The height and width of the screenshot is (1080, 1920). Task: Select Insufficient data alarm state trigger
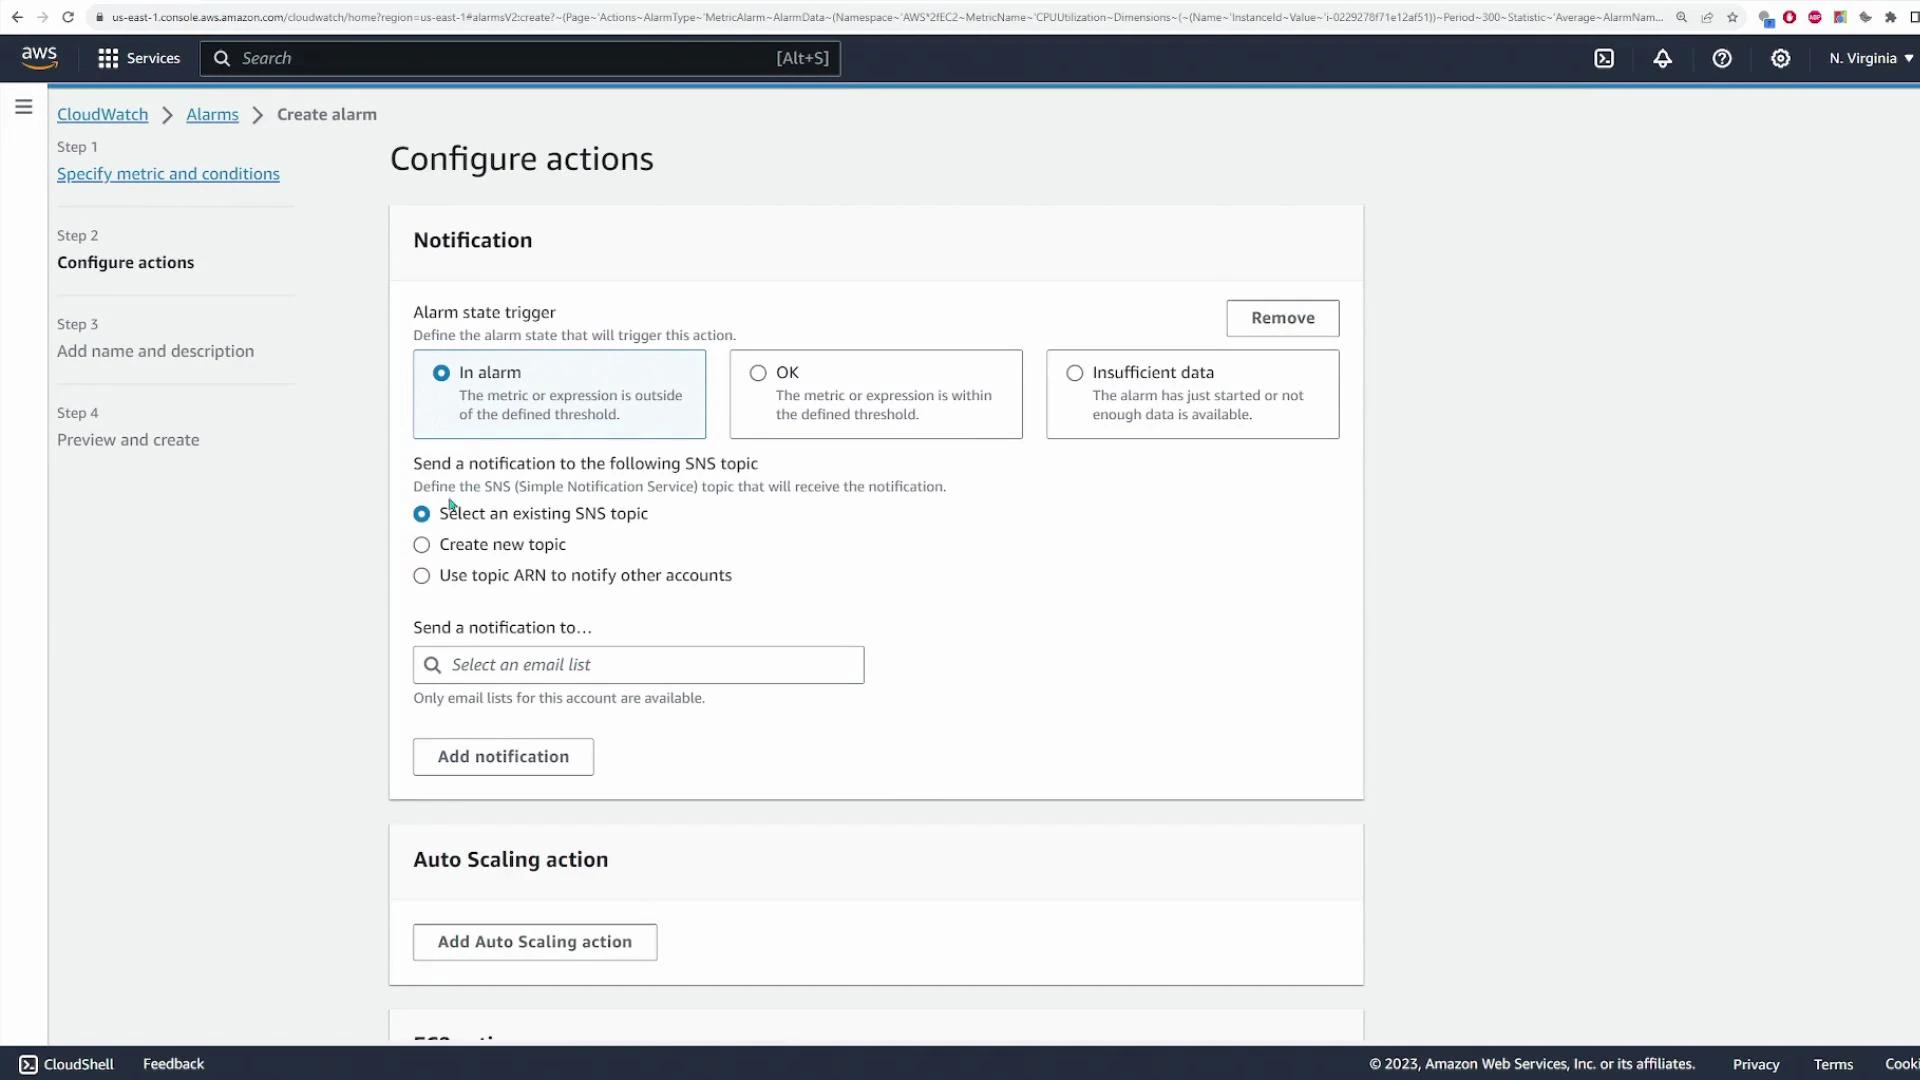pos(1074,372)
